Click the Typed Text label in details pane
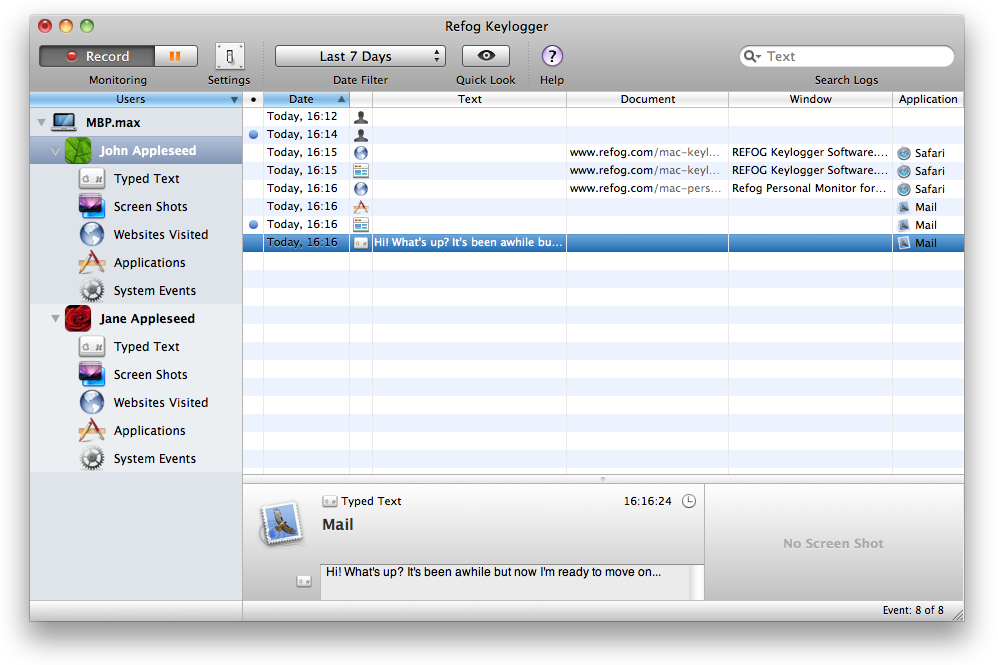The height and width of the screenshot is (665, 998). pos(371,501)
